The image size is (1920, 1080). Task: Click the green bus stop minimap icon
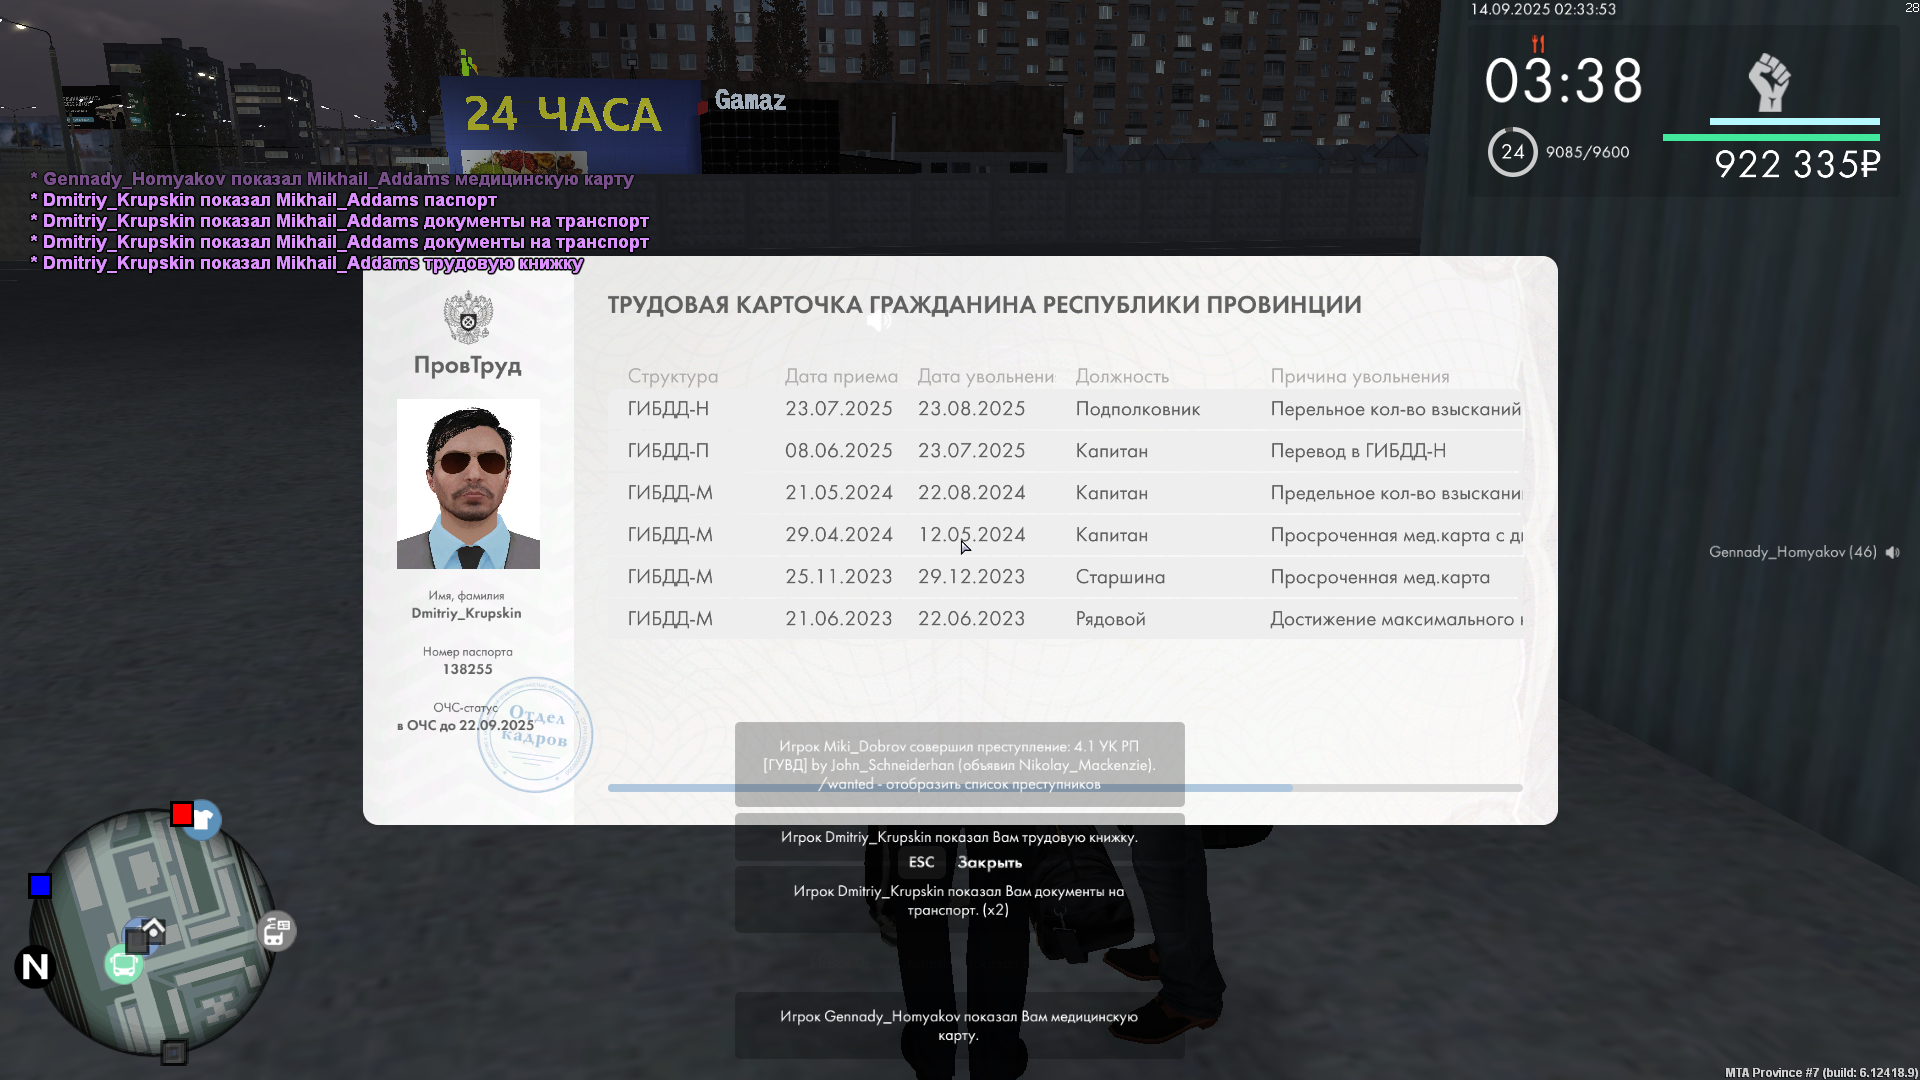124,965
